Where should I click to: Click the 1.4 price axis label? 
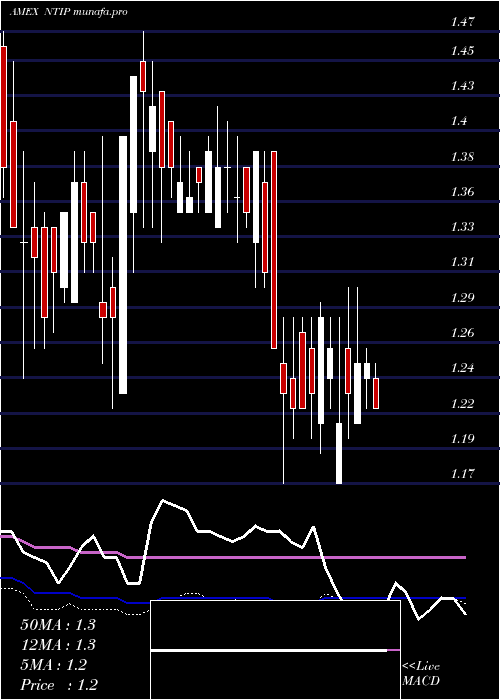[460, 121]
